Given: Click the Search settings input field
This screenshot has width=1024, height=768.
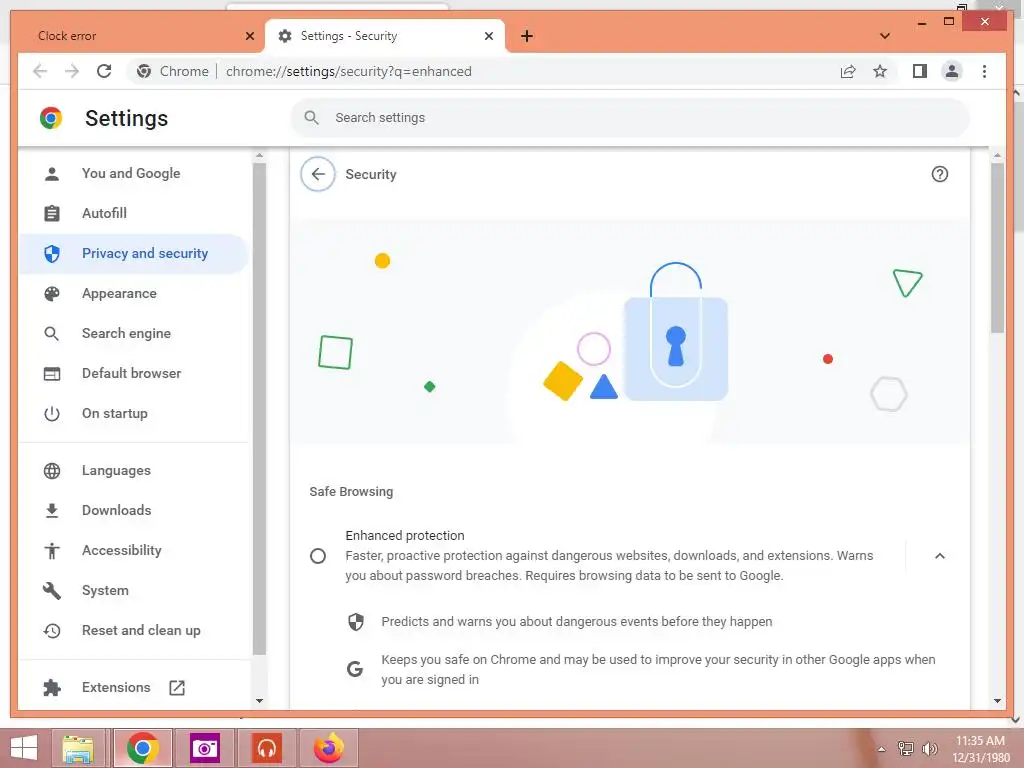Looking at the screenshot, I should point(630,118).
